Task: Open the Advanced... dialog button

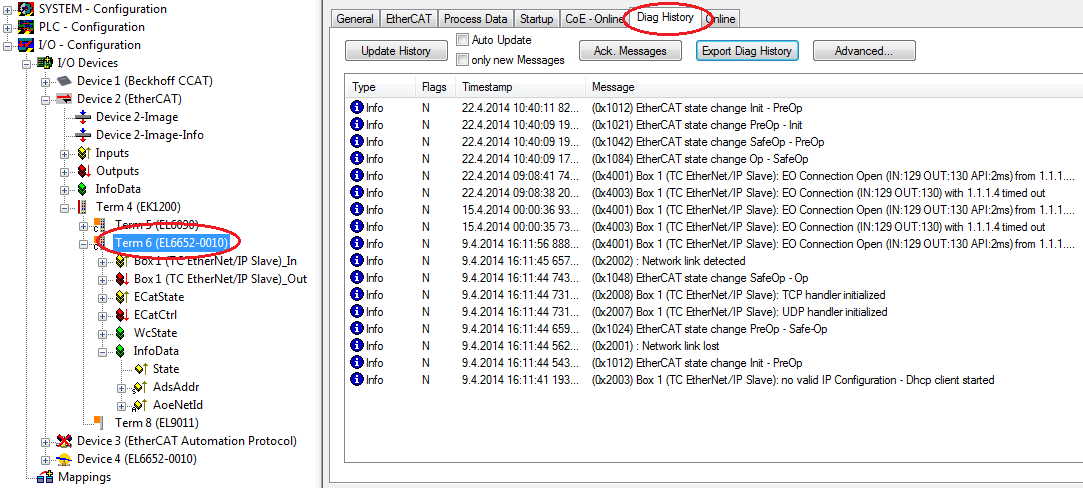Action: pos(864,51)
